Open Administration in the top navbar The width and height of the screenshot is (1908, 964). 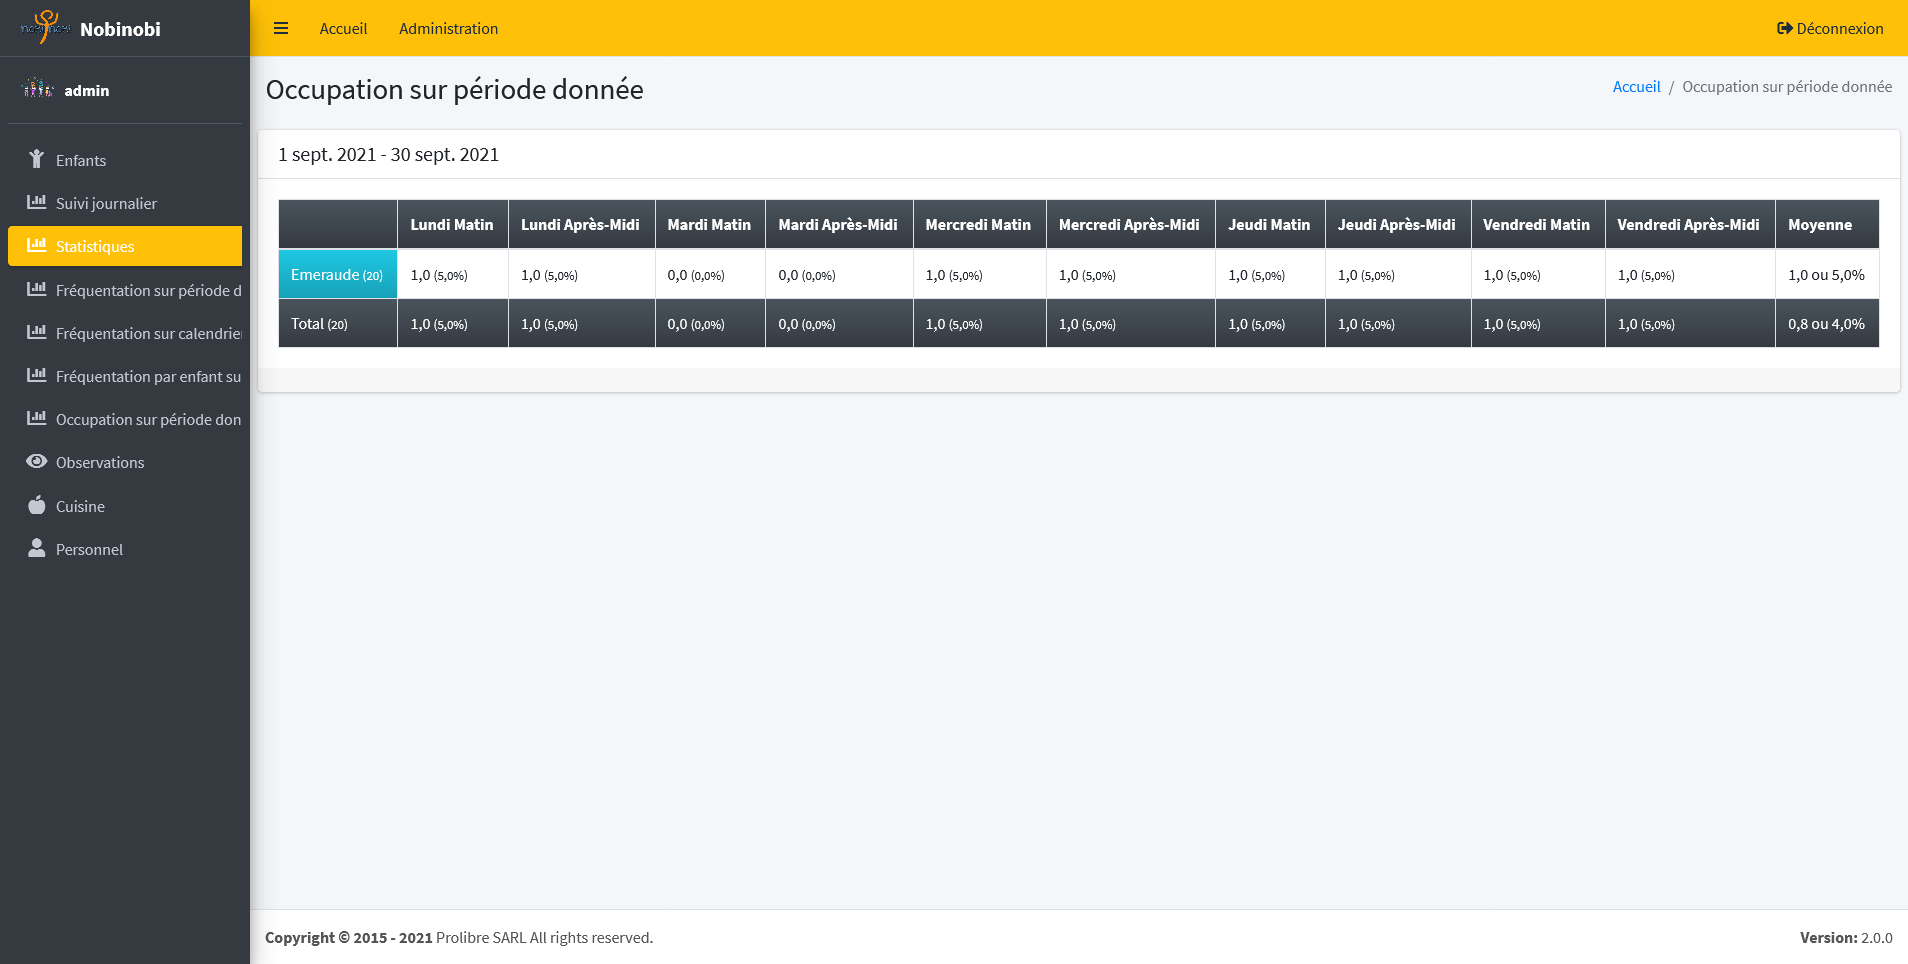click(x=448, y=28)
